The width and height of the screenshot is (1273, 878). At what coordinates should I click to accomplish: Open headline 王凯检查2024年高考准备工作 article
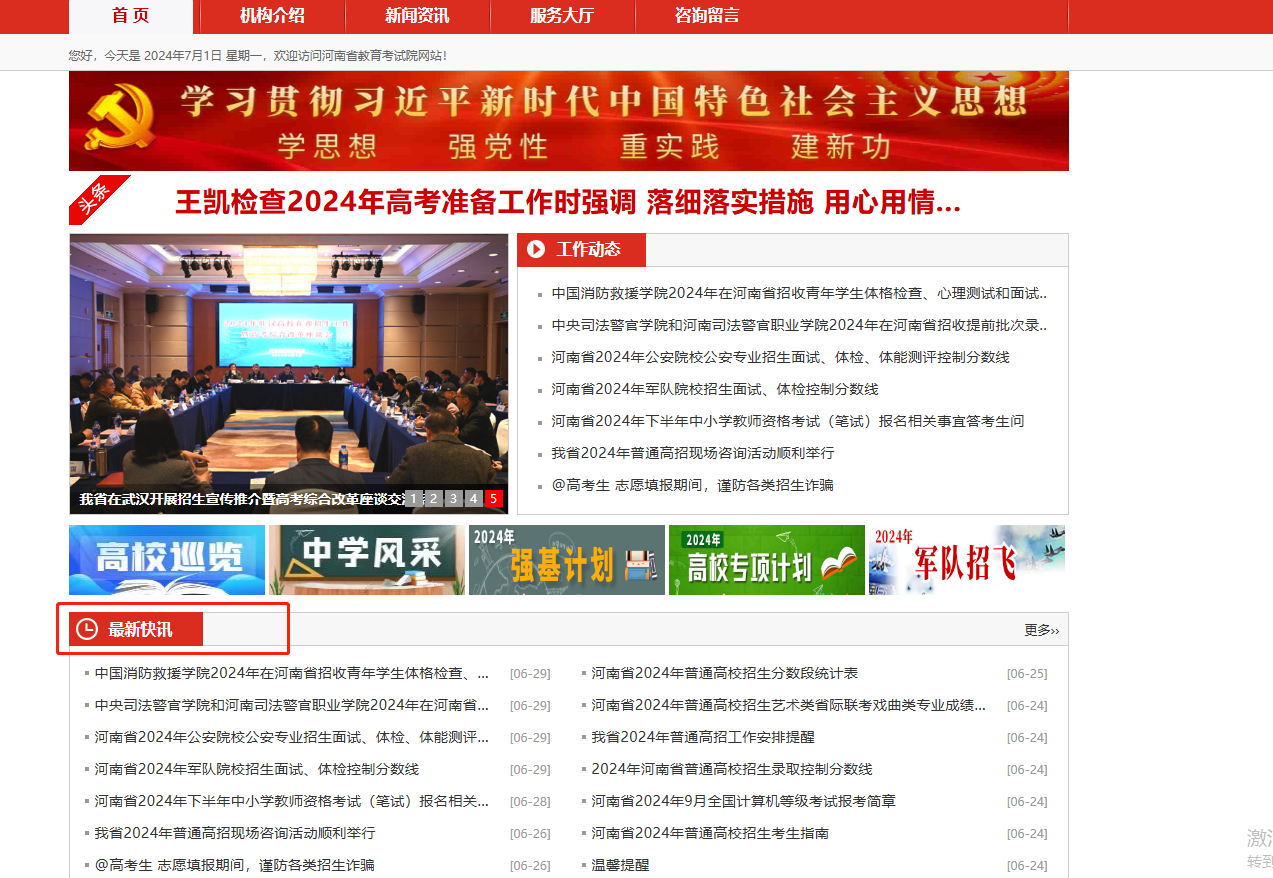point(567,203)
